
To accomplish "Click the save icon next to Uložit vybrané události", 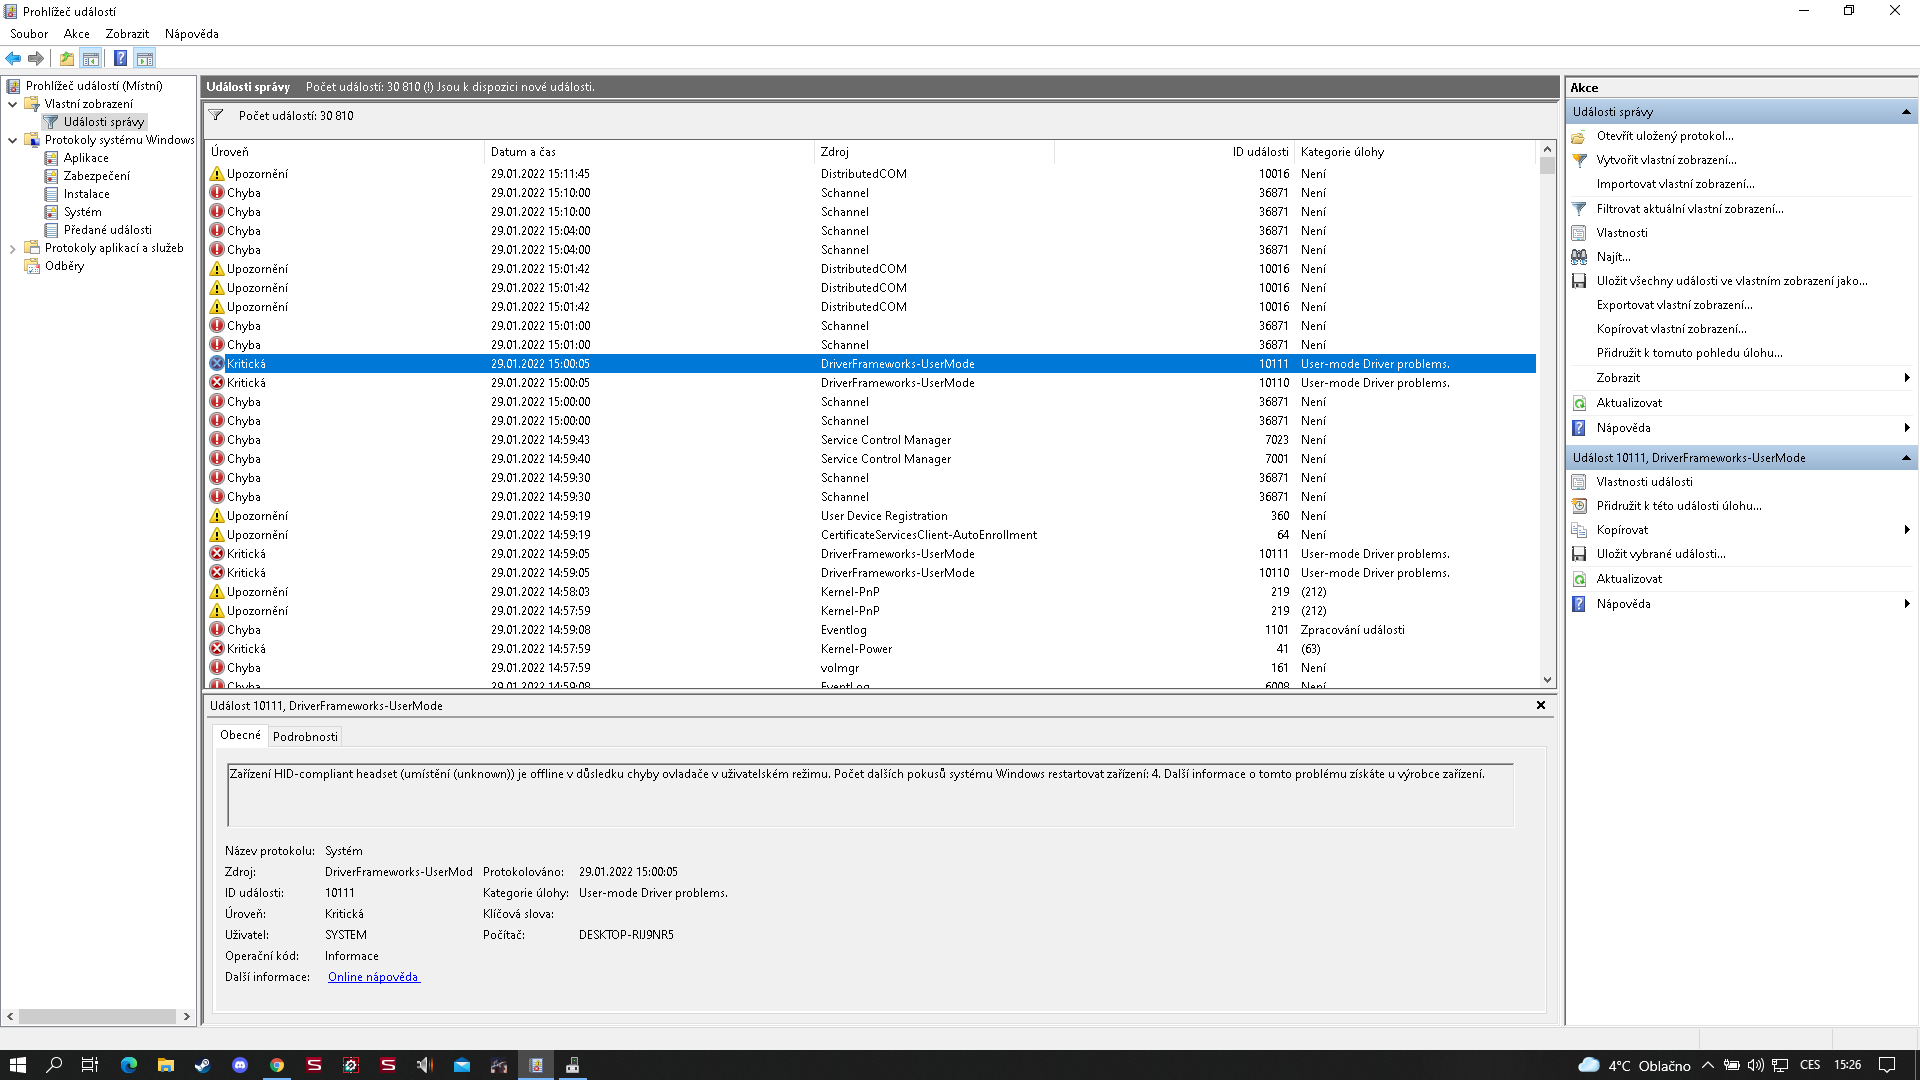I will point(1579,554).
